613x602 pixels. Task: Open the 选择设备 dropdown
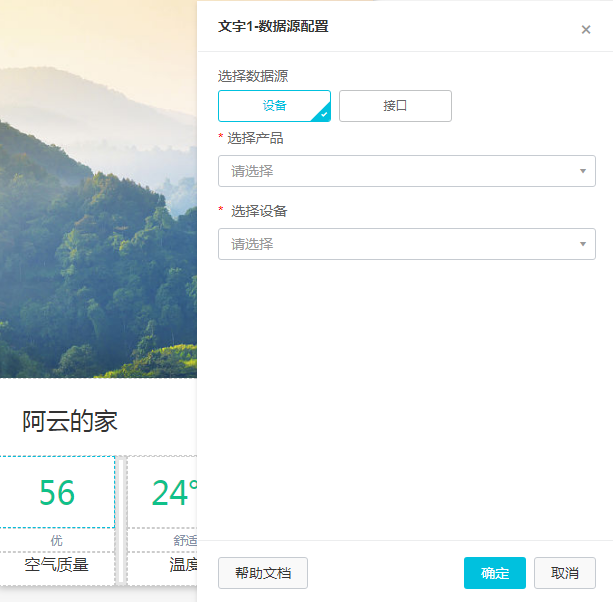[407, 244]
